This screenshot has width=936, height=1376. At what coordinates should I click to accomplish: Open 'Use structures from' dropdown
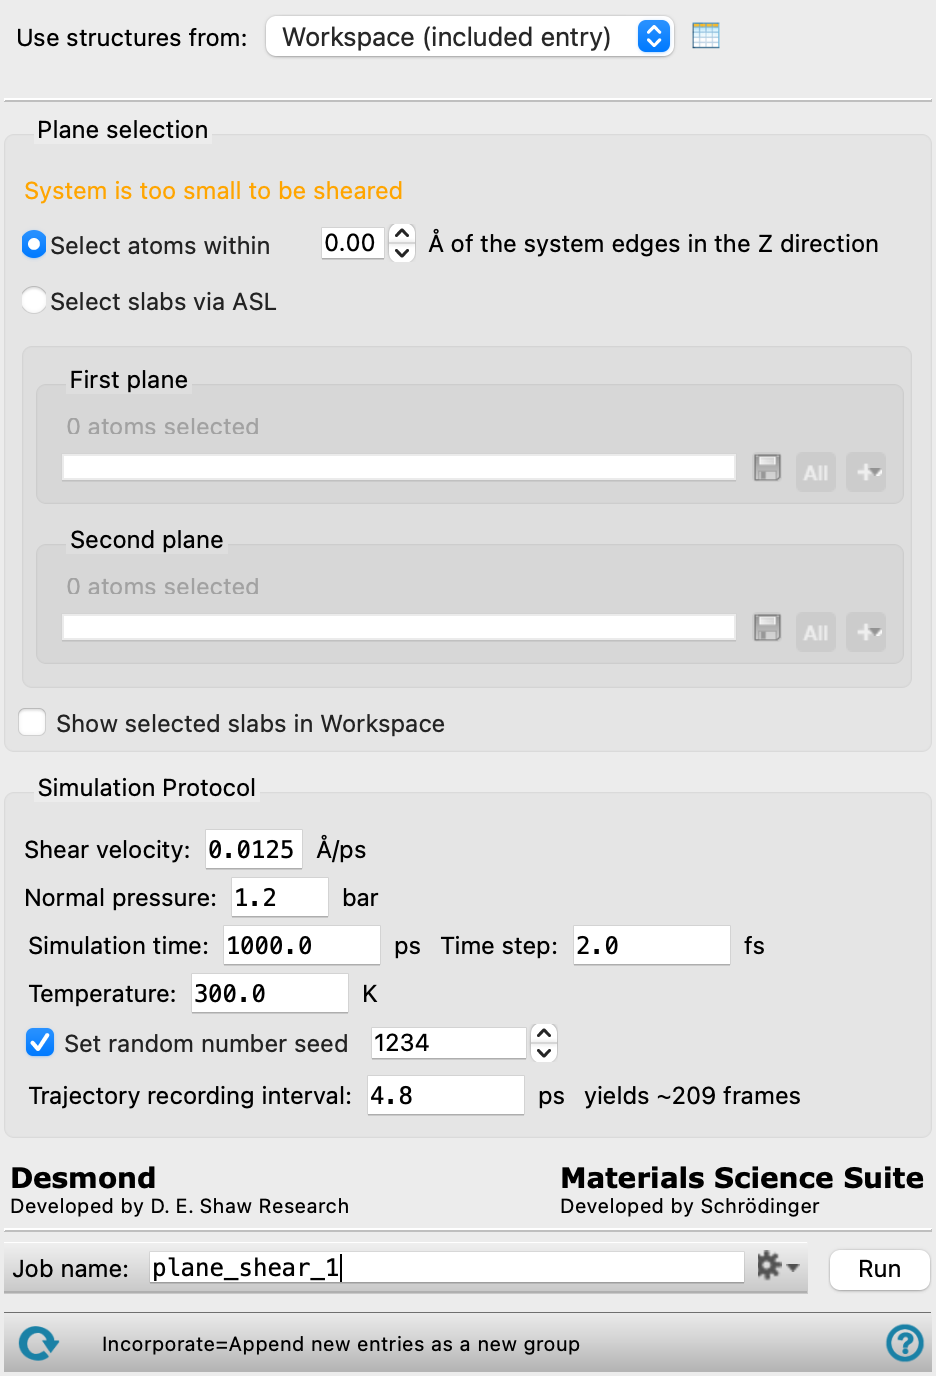click(x=469, y=37)
